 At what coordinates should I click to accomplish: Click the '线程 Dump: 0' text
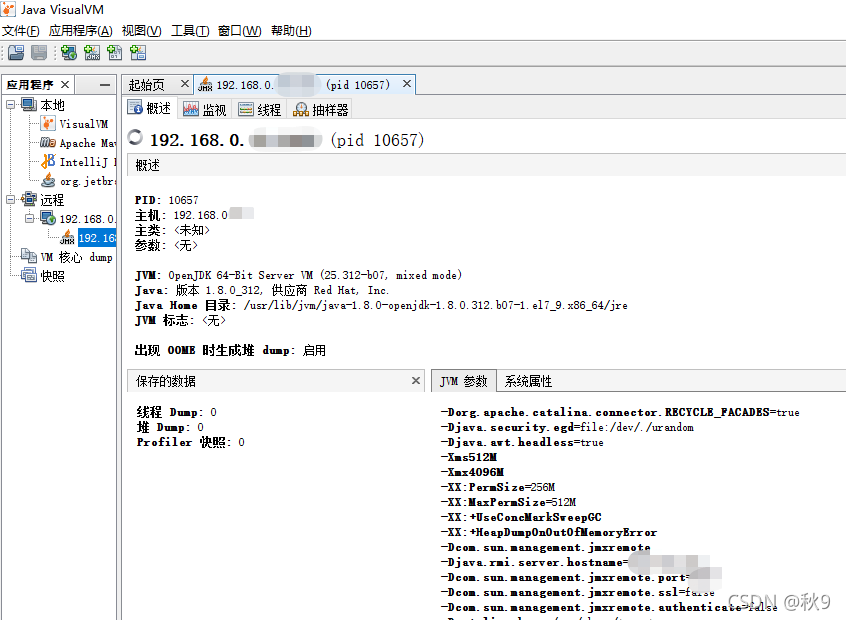[176, 412]
